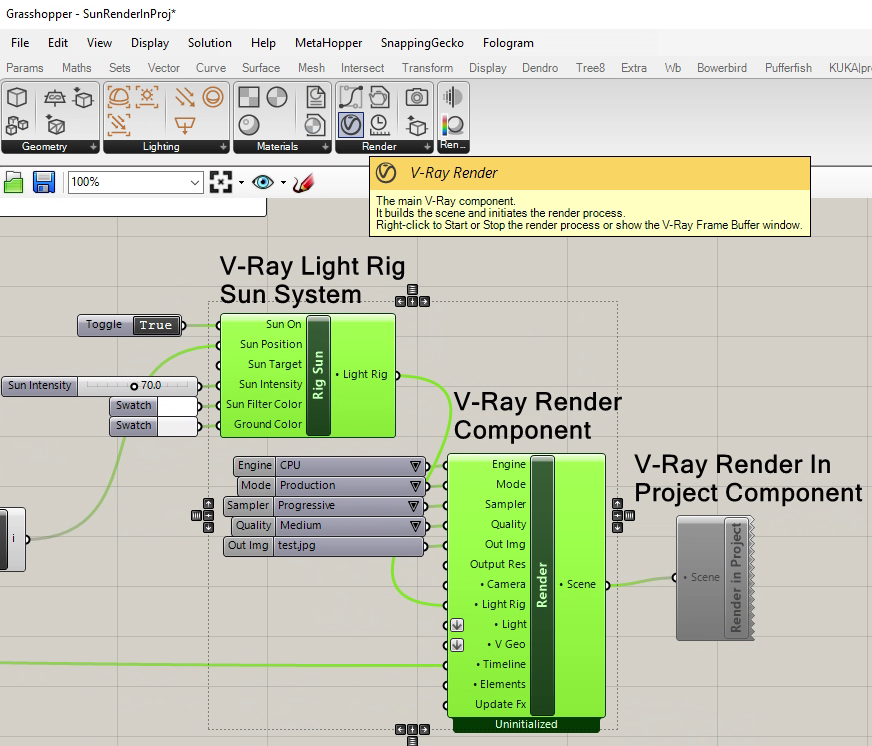Select the document page material icon, upper row
The height and width of the screenshot is (746, 872).
point(316,97)
